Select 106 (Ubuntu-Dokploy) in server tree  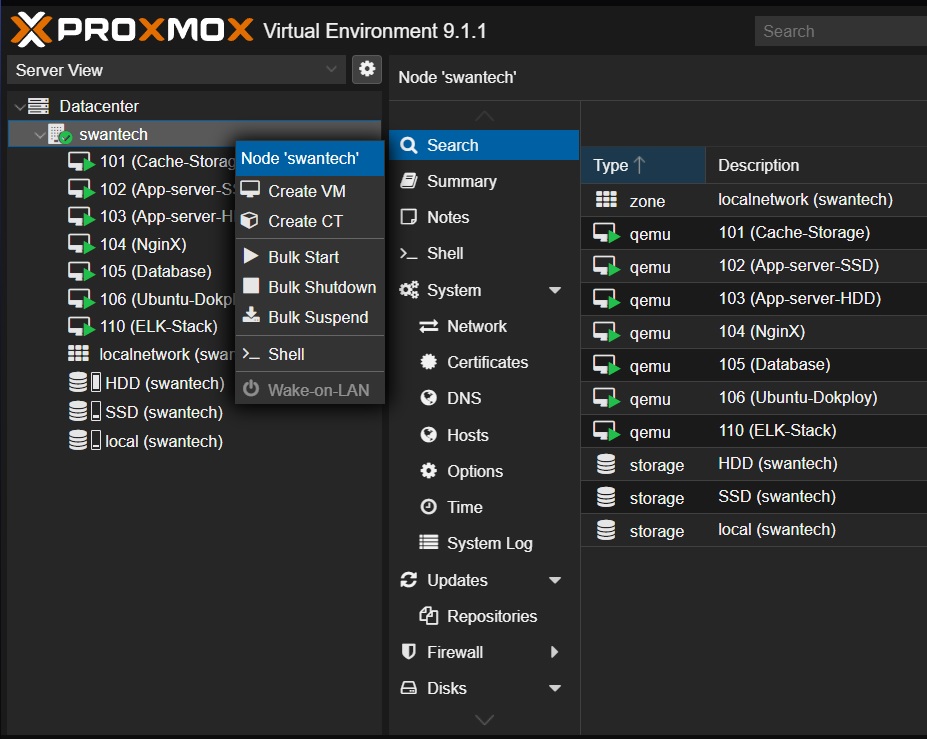(x=167, y=299)
